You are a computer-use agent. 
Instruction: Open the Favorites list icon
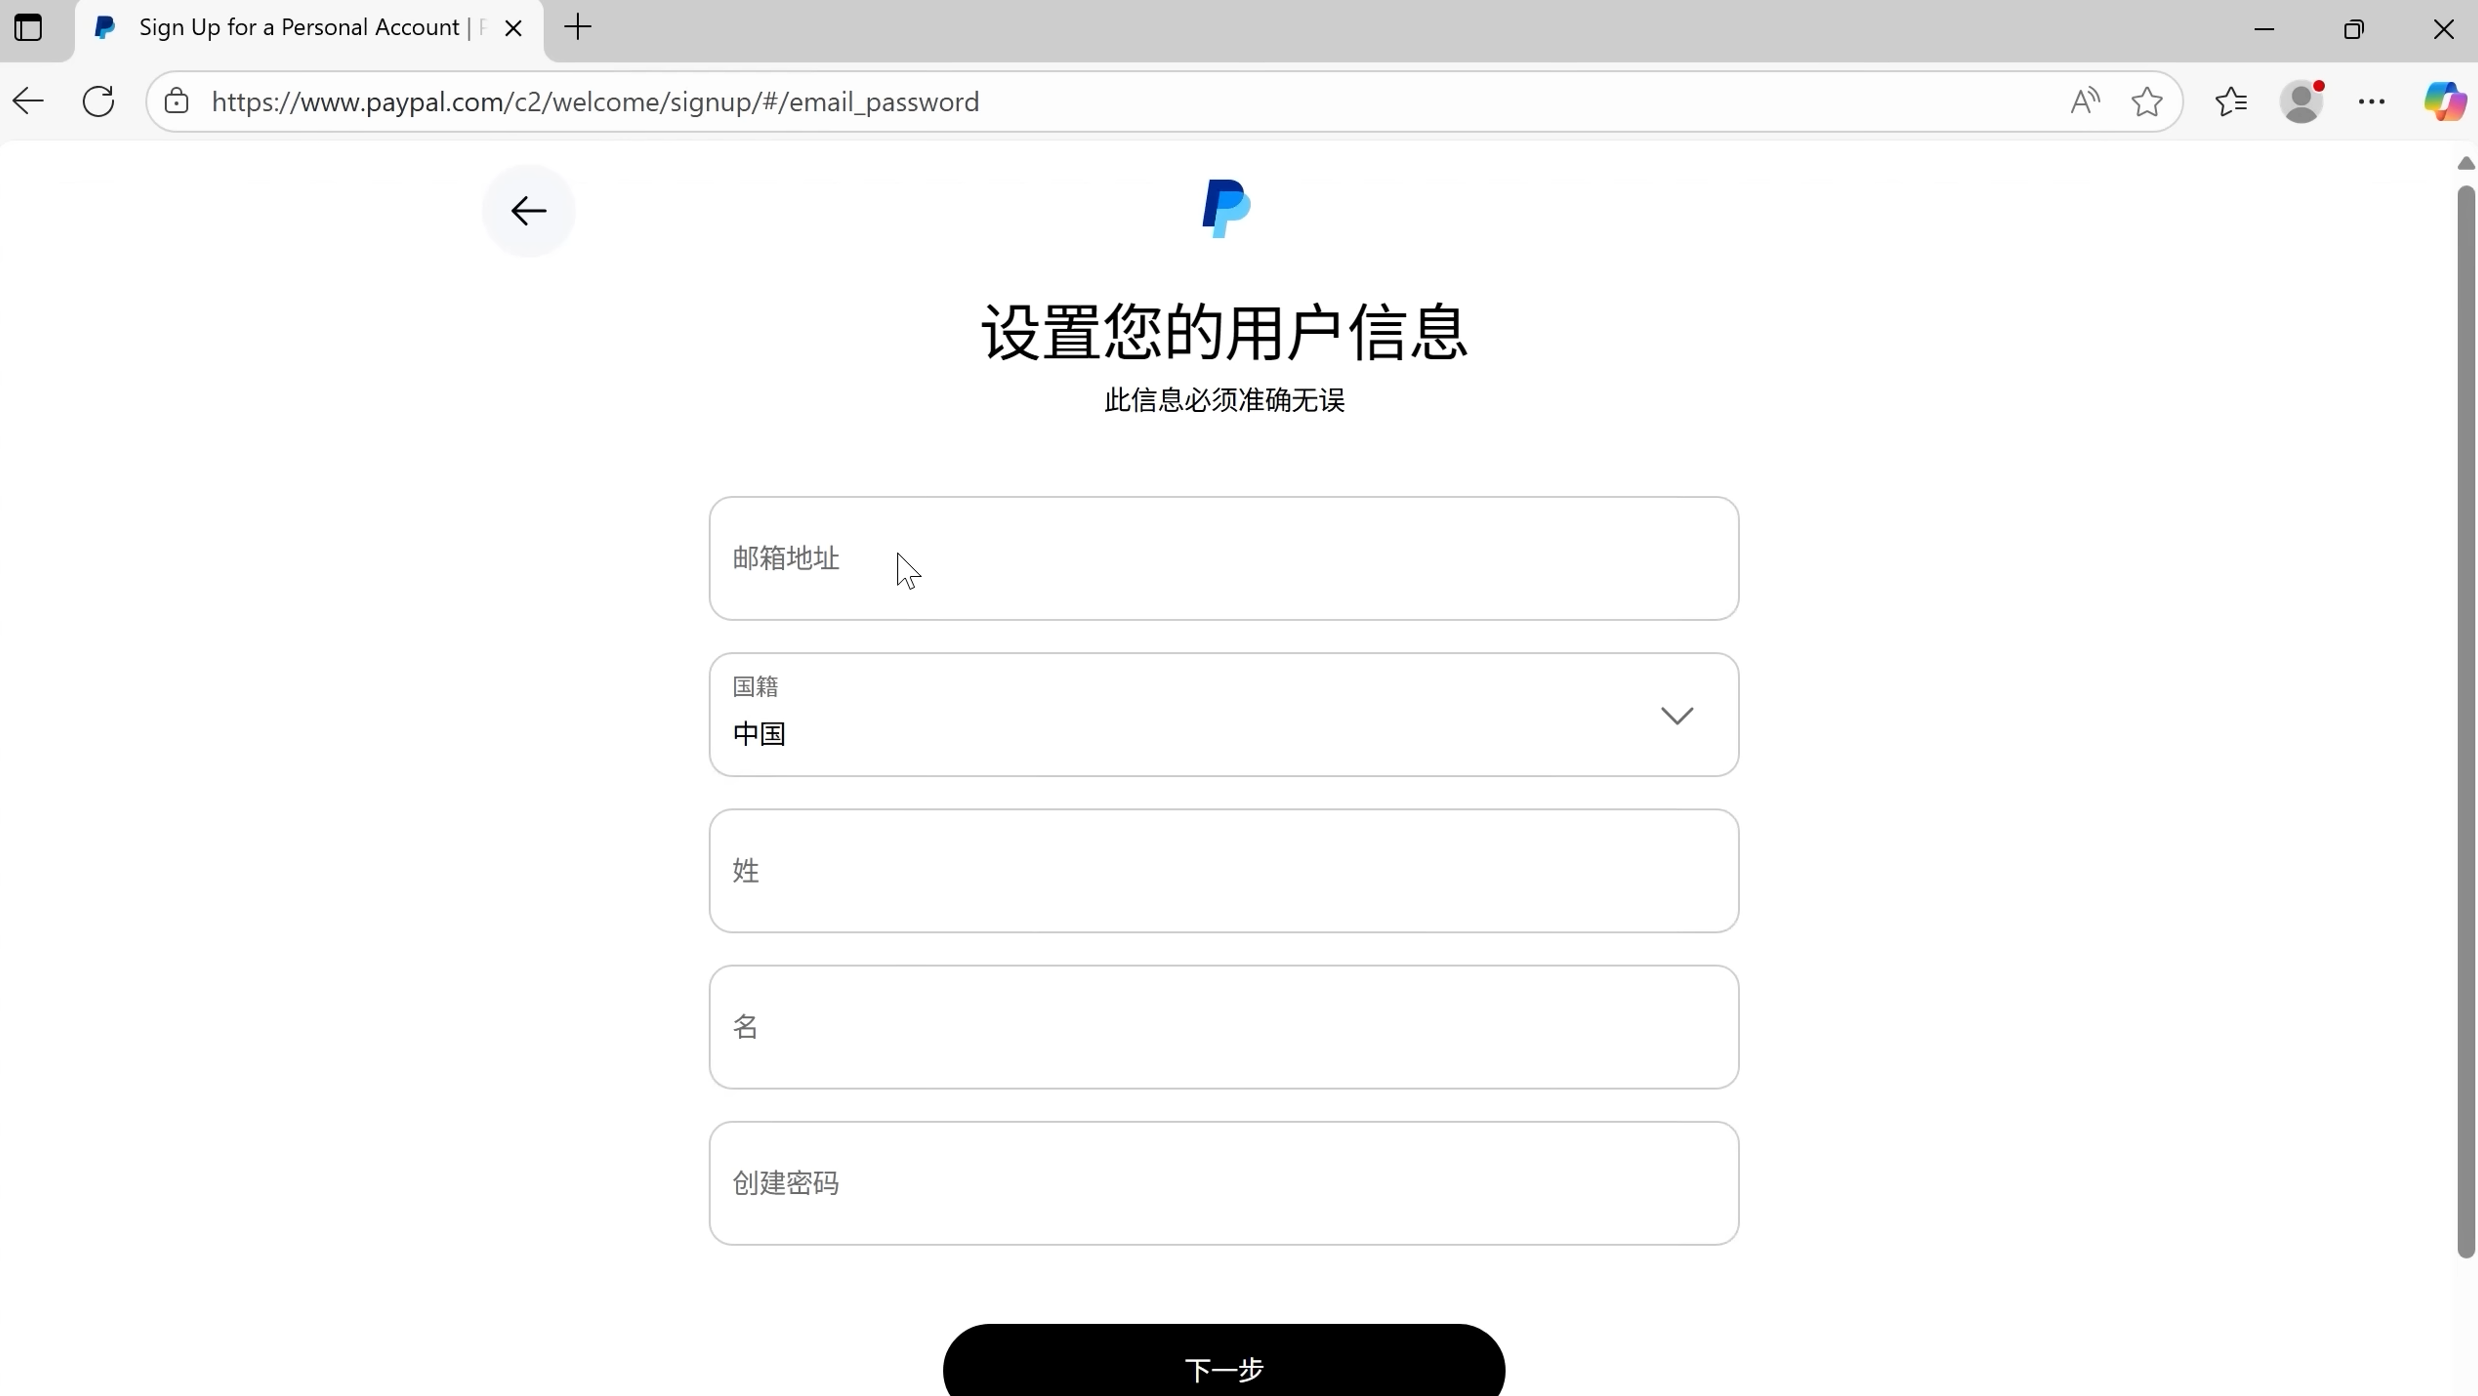point(2231,101)
